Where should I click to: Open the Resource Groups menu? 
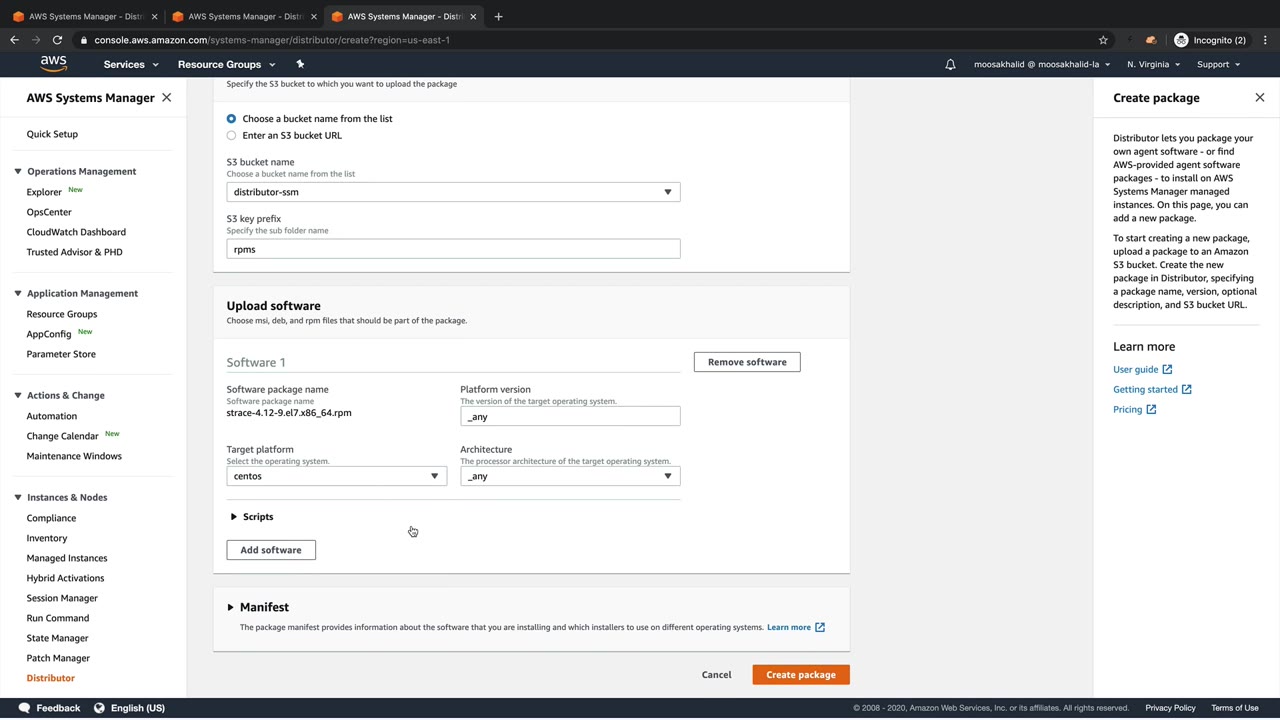226,64
